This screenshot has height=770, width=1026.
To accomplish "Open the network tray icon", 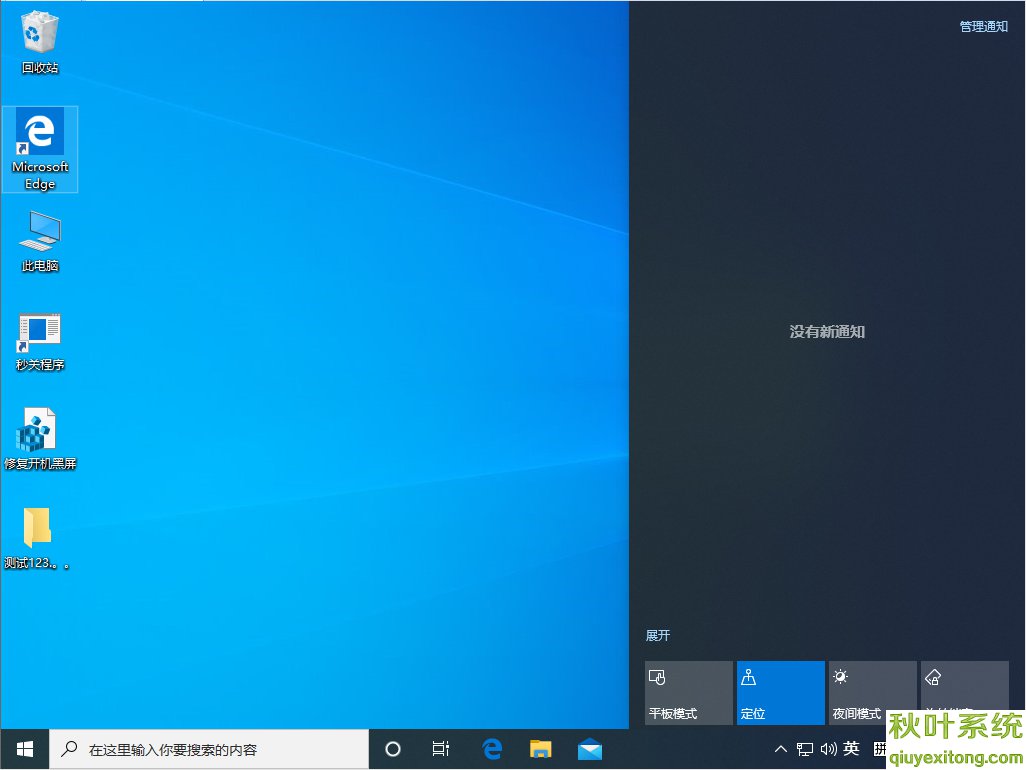I will (x=805, y=749).
